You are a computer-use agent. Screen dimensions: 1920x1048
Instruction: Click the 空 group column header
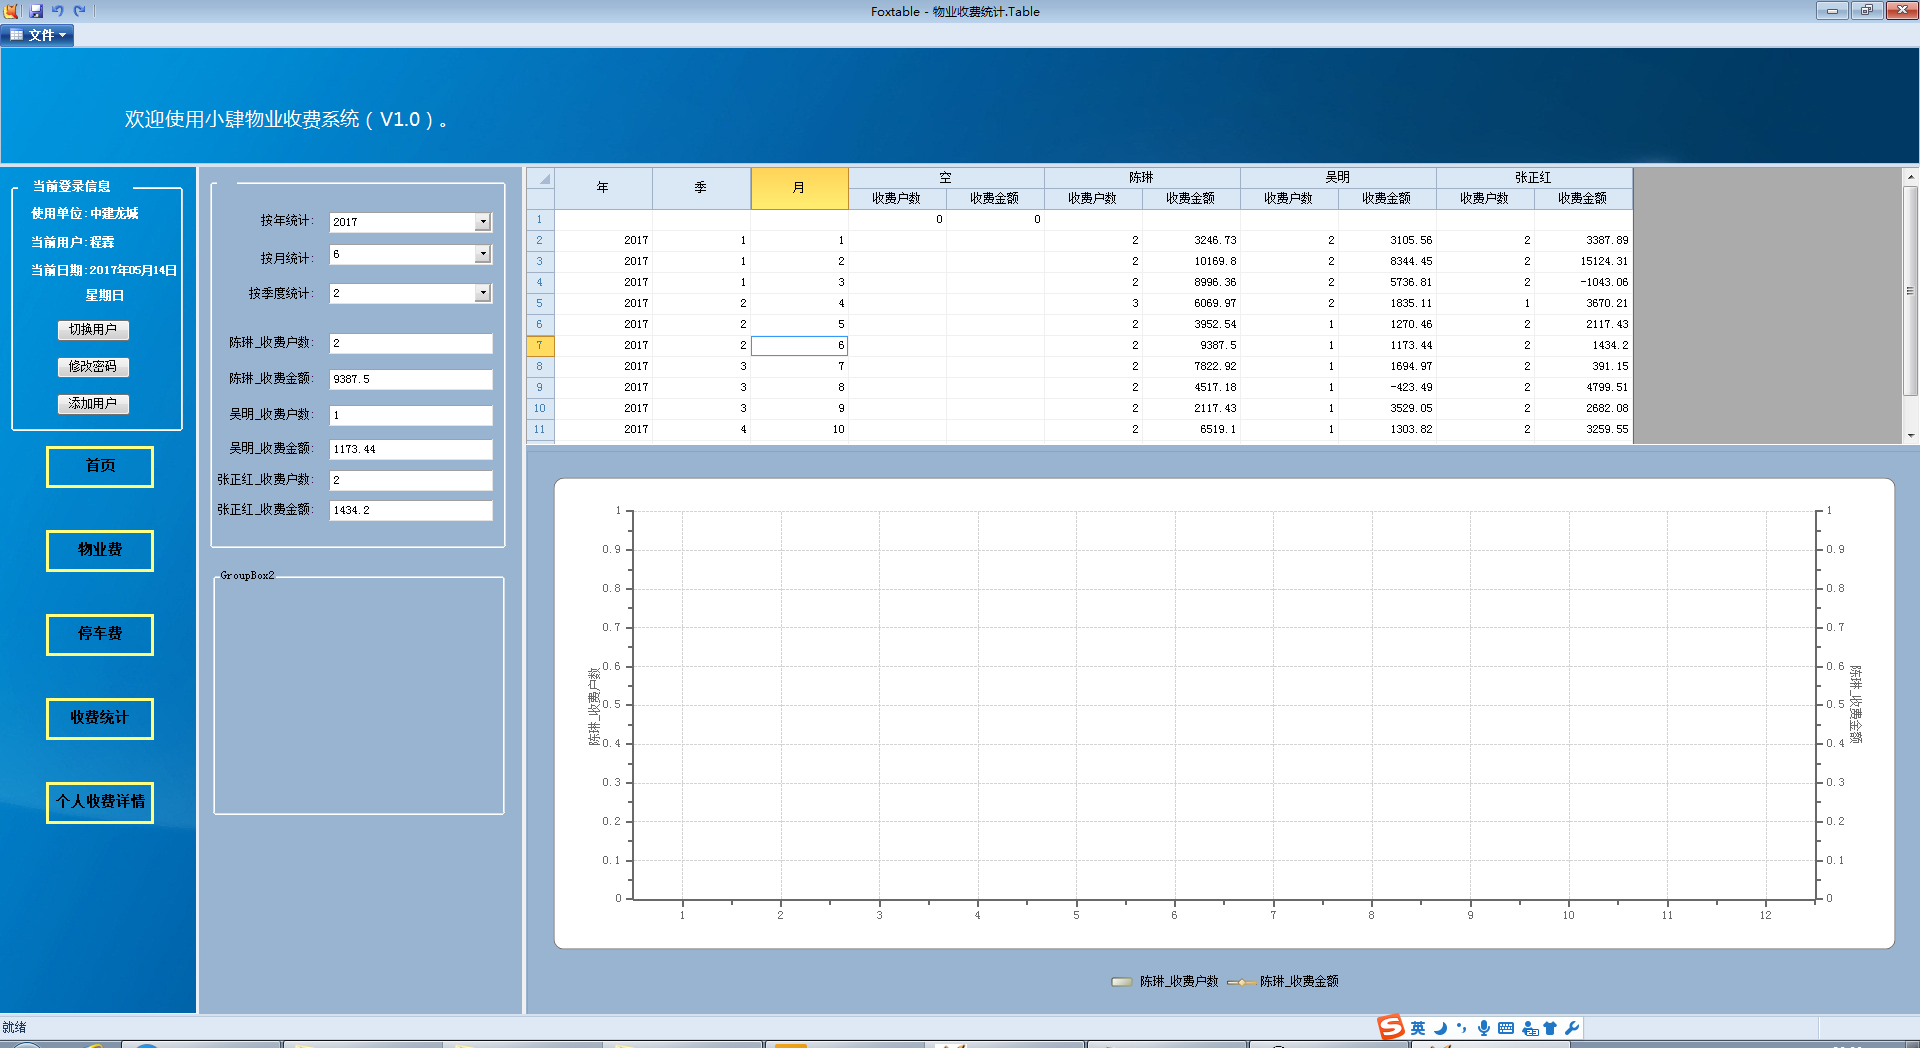[x=946, y=177]
